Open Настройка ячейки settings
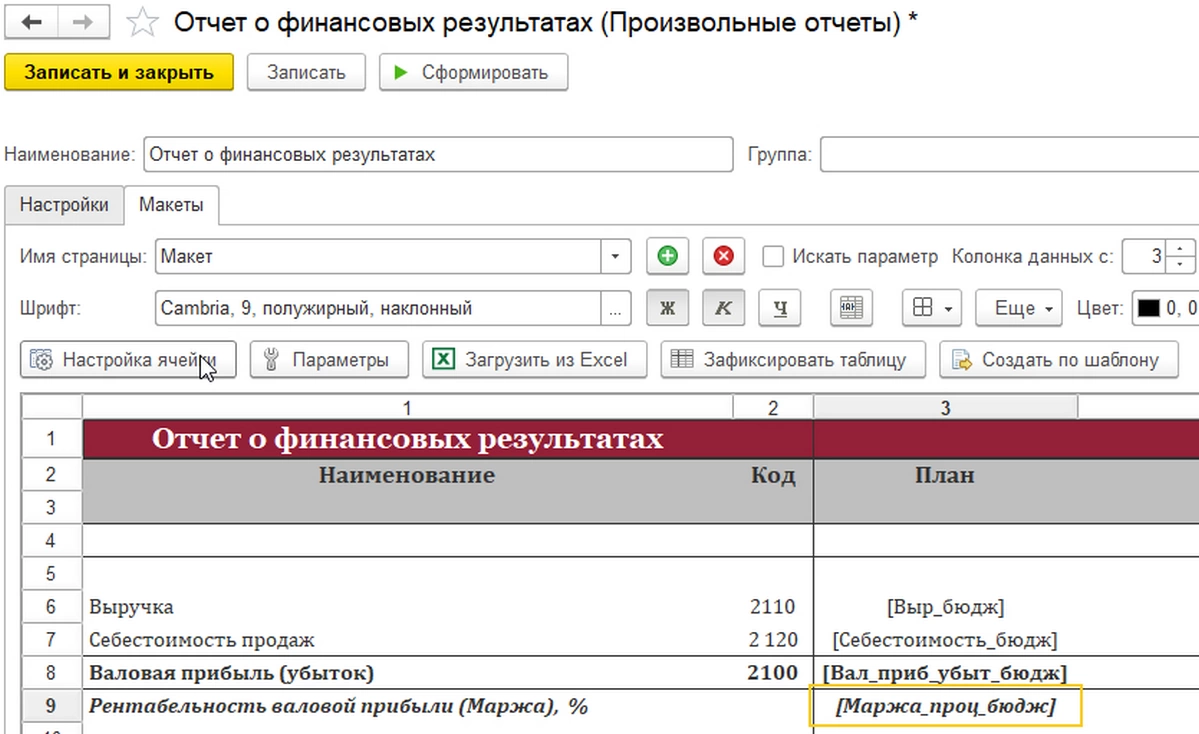 click(128, 359)
